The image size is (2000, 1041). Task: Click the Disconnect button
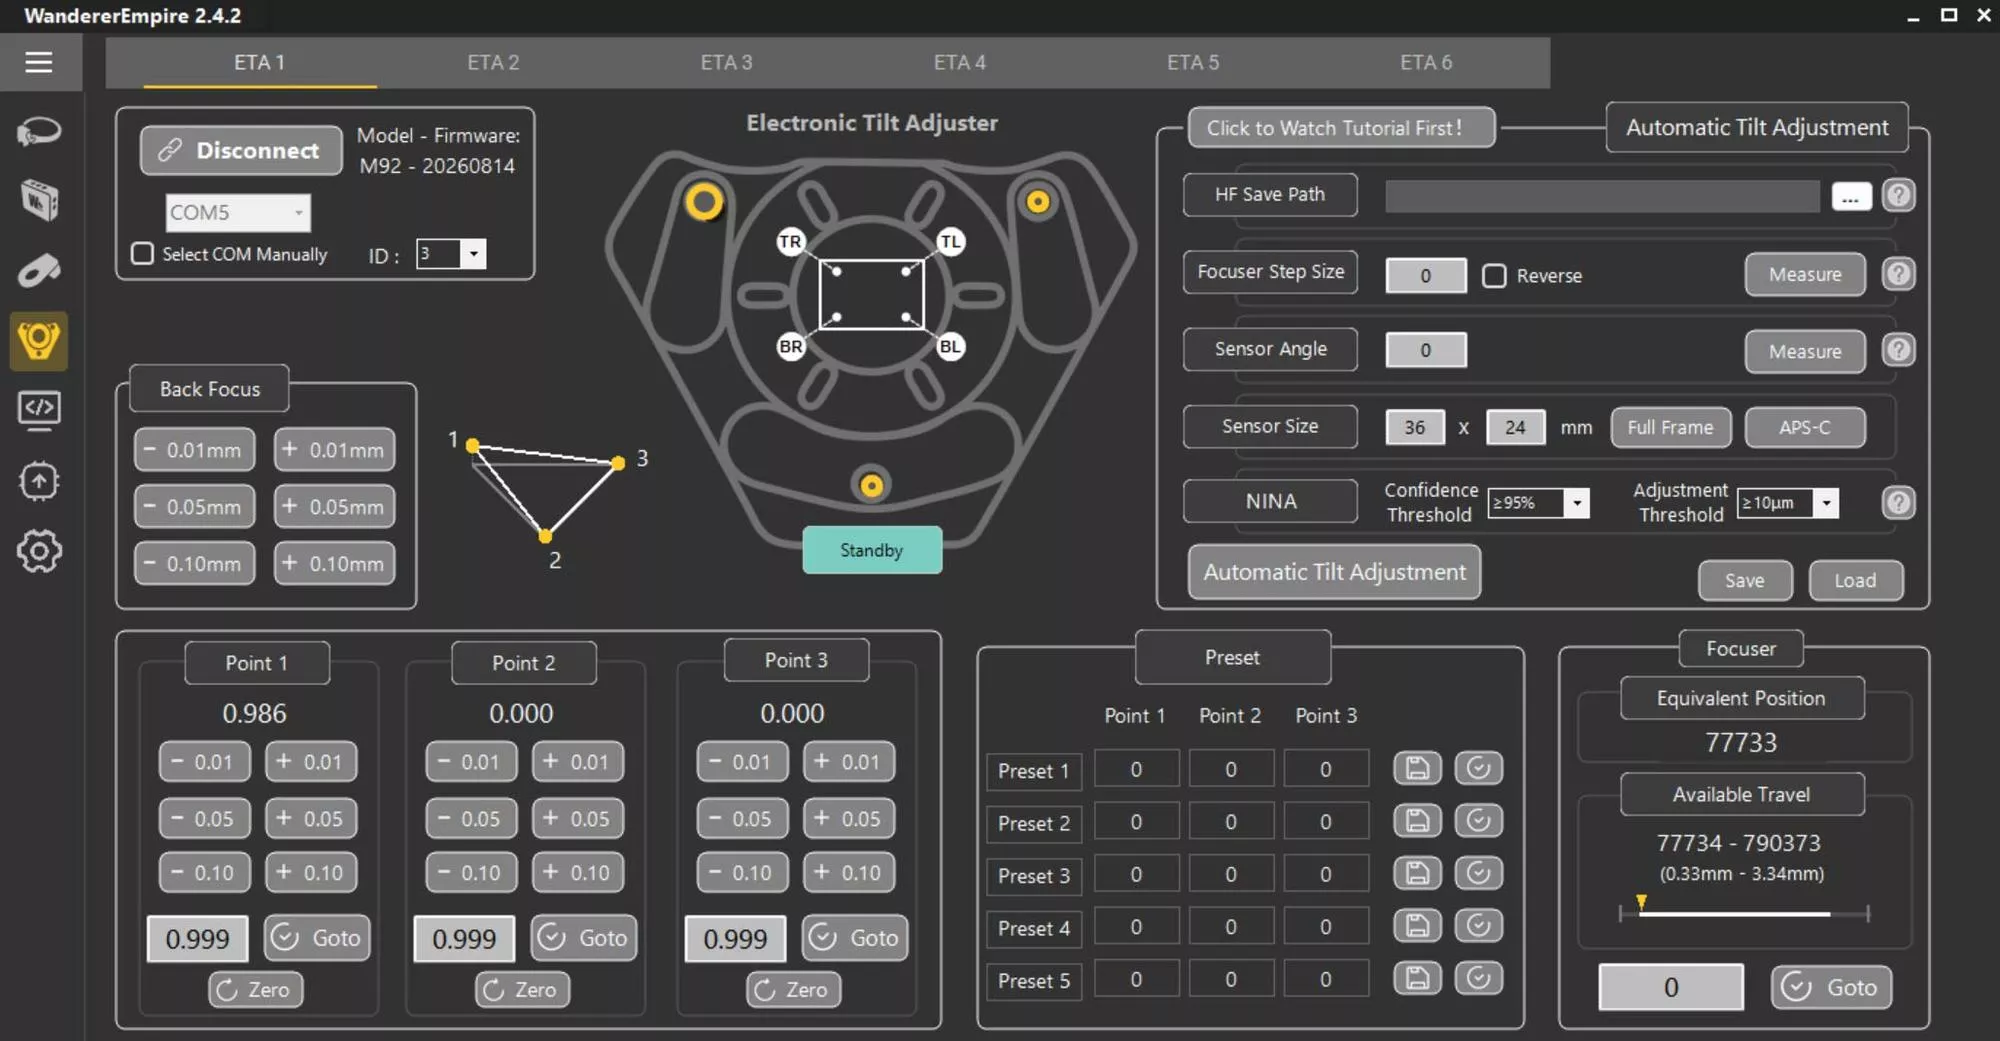(x=241, y=151)
